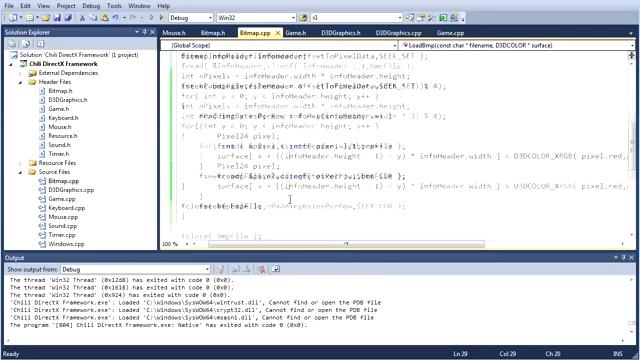
Task: Click the Go to Previous Message icon in Output
Action: (236, 269)
